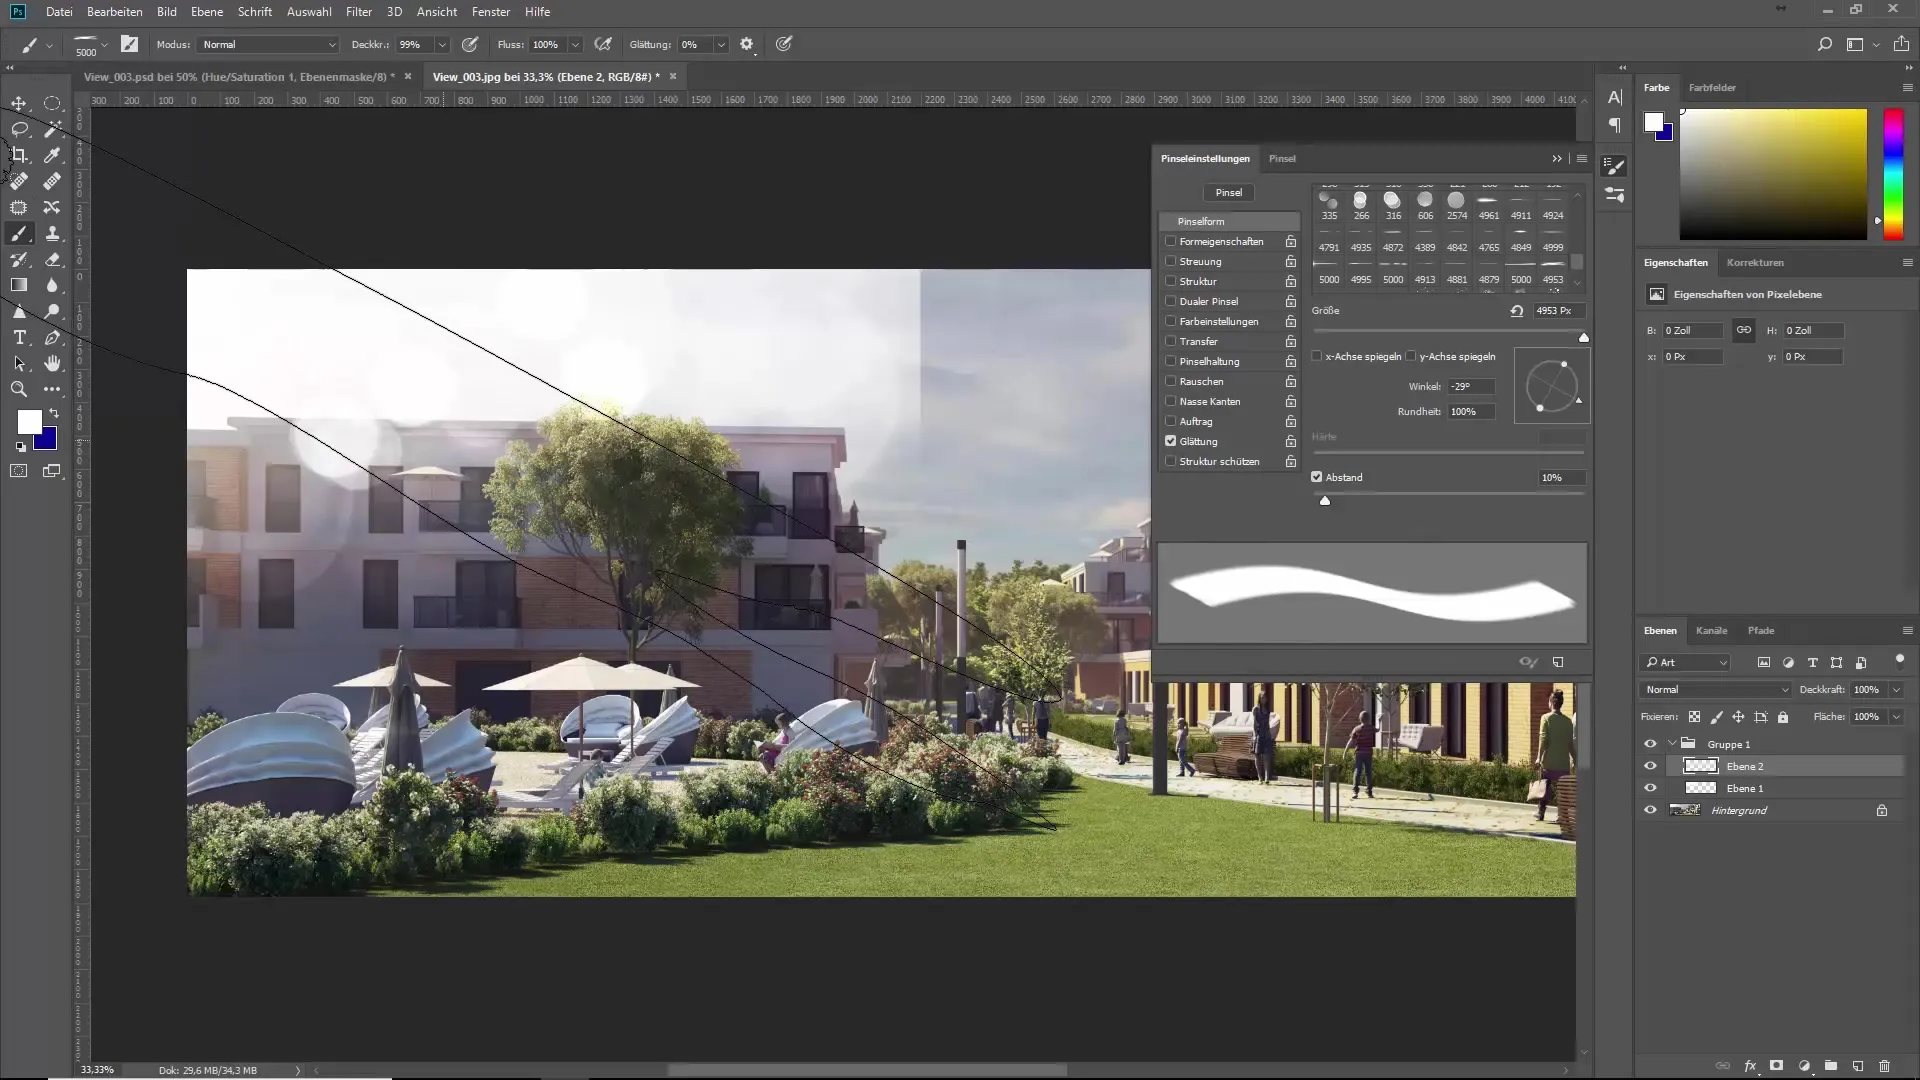Switch to the Kanäle tab
The height and width of the screenshot is (1080, 1920).
[x=1711, y=631]
